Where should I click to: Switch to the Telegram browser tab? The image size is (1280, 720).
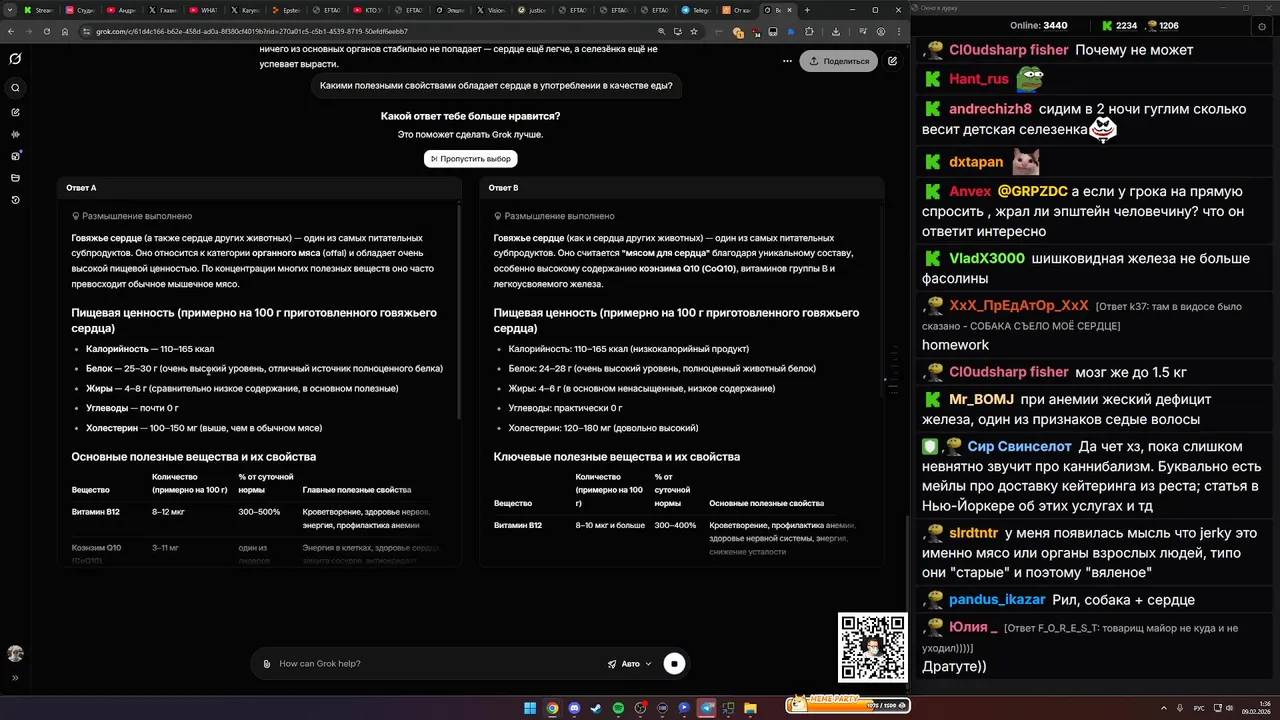point(696,10)
